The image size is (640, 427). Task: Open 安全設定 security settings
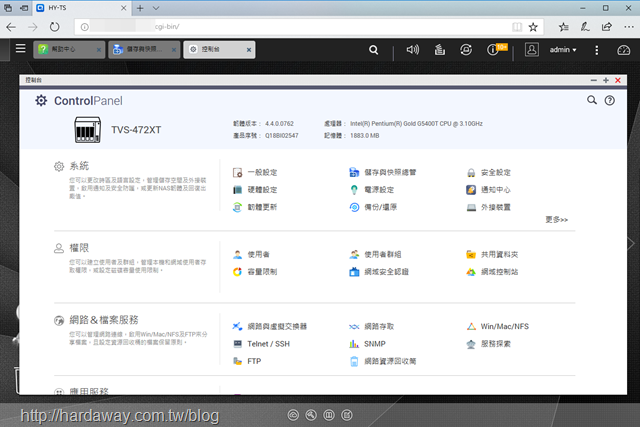click(x=489, y=173)
